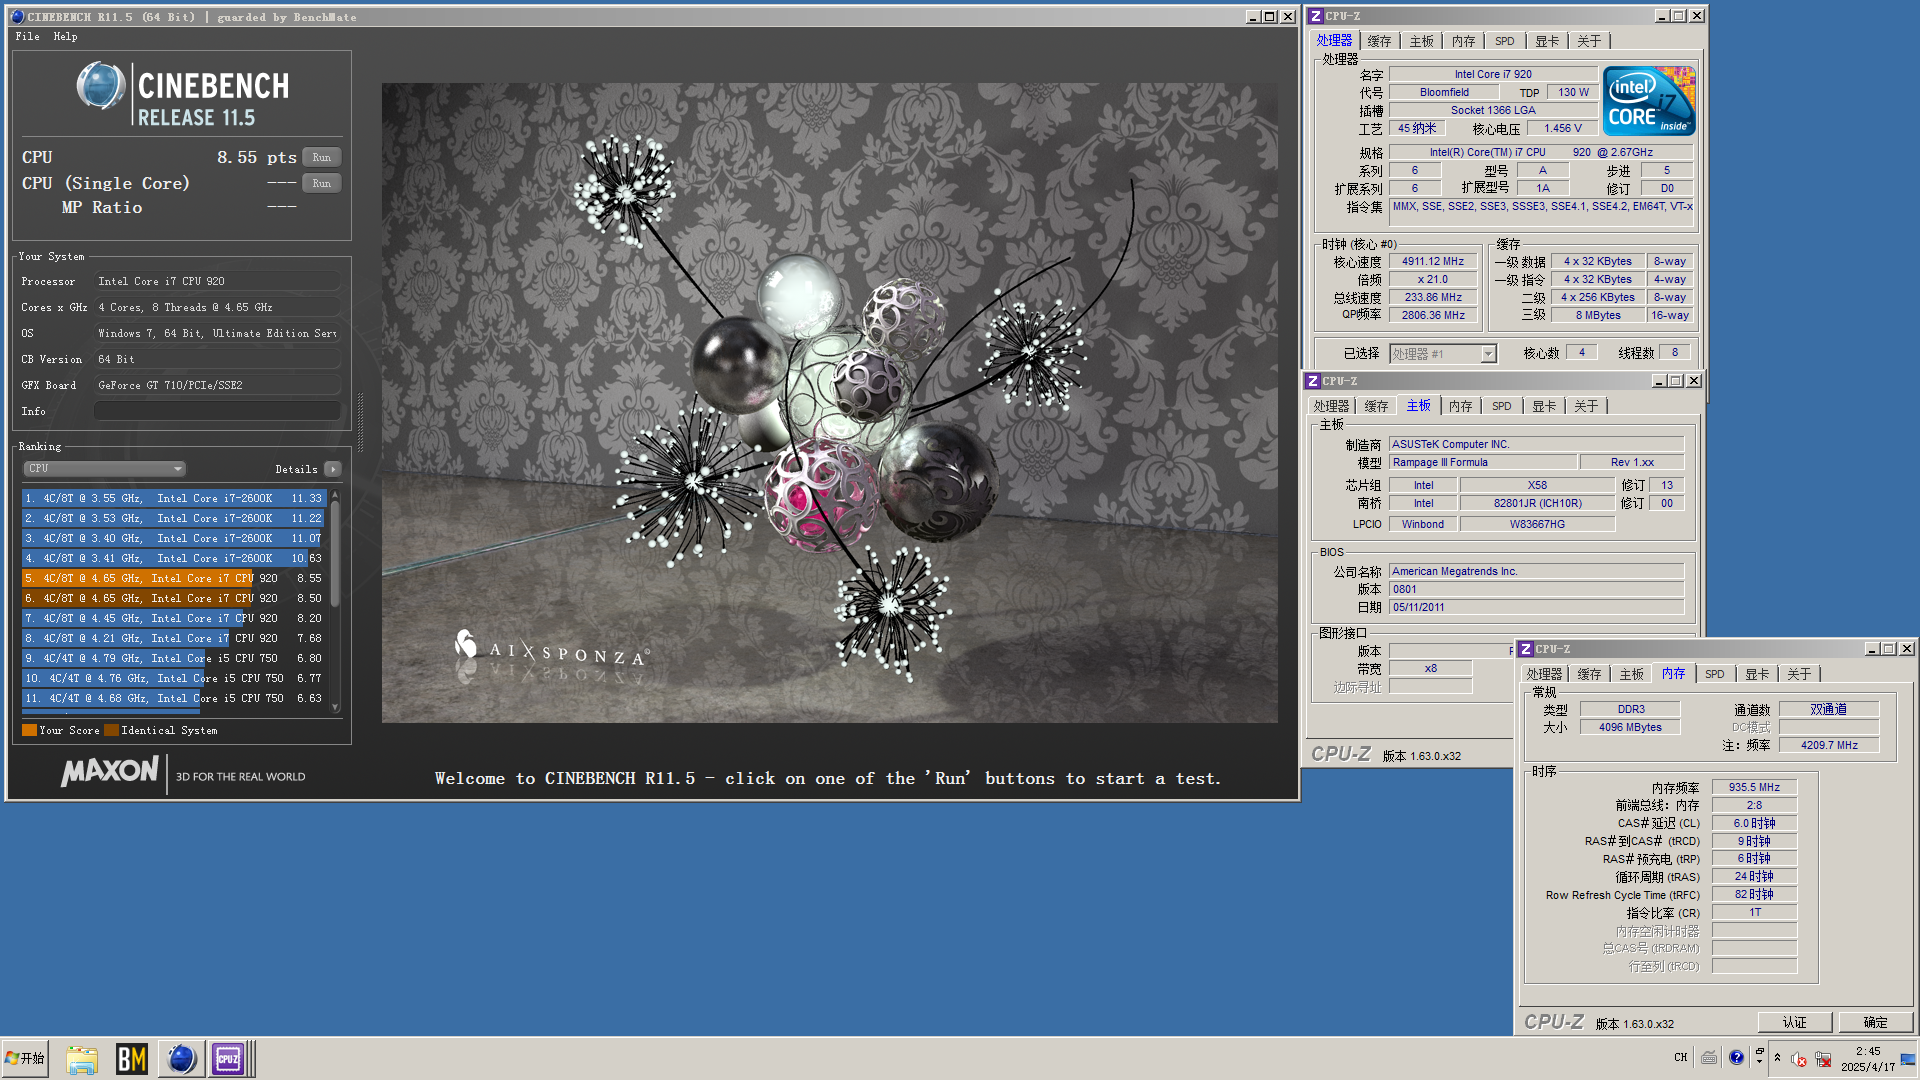Click the show desktop tray icon

click(x=1908, y=1059)
